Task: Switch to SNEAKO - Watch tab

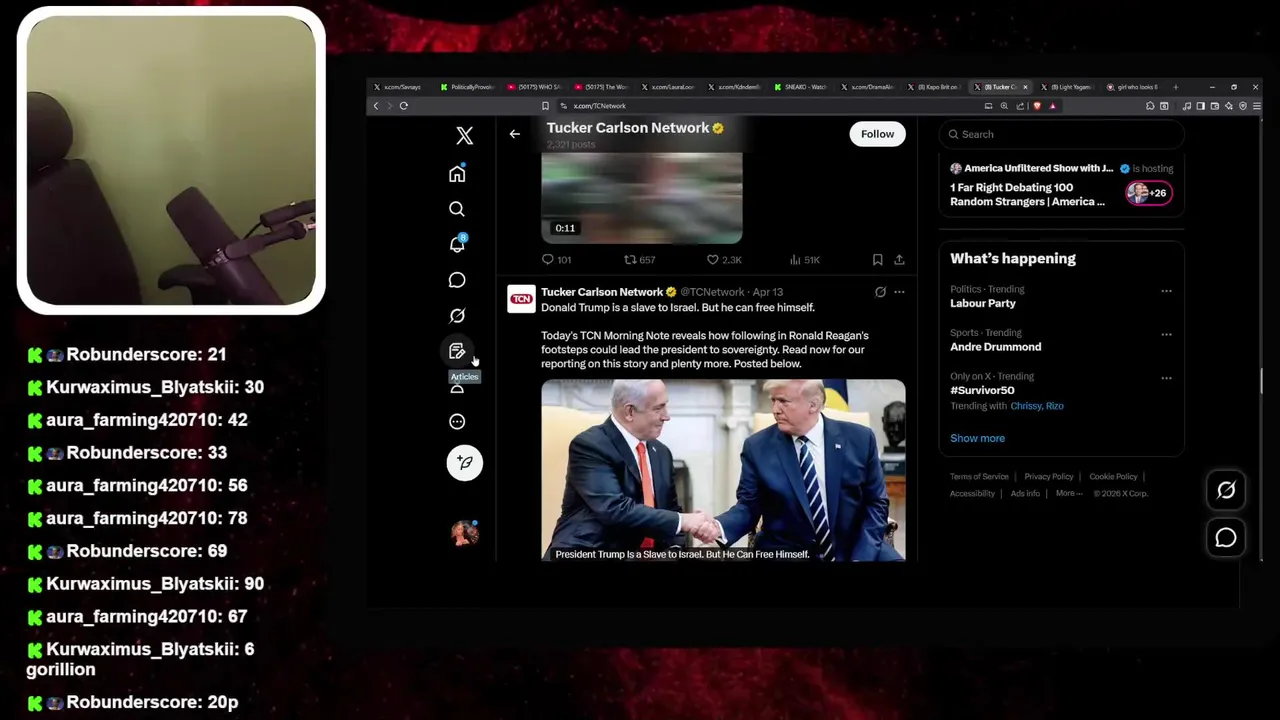Action: tap(802, 87)
